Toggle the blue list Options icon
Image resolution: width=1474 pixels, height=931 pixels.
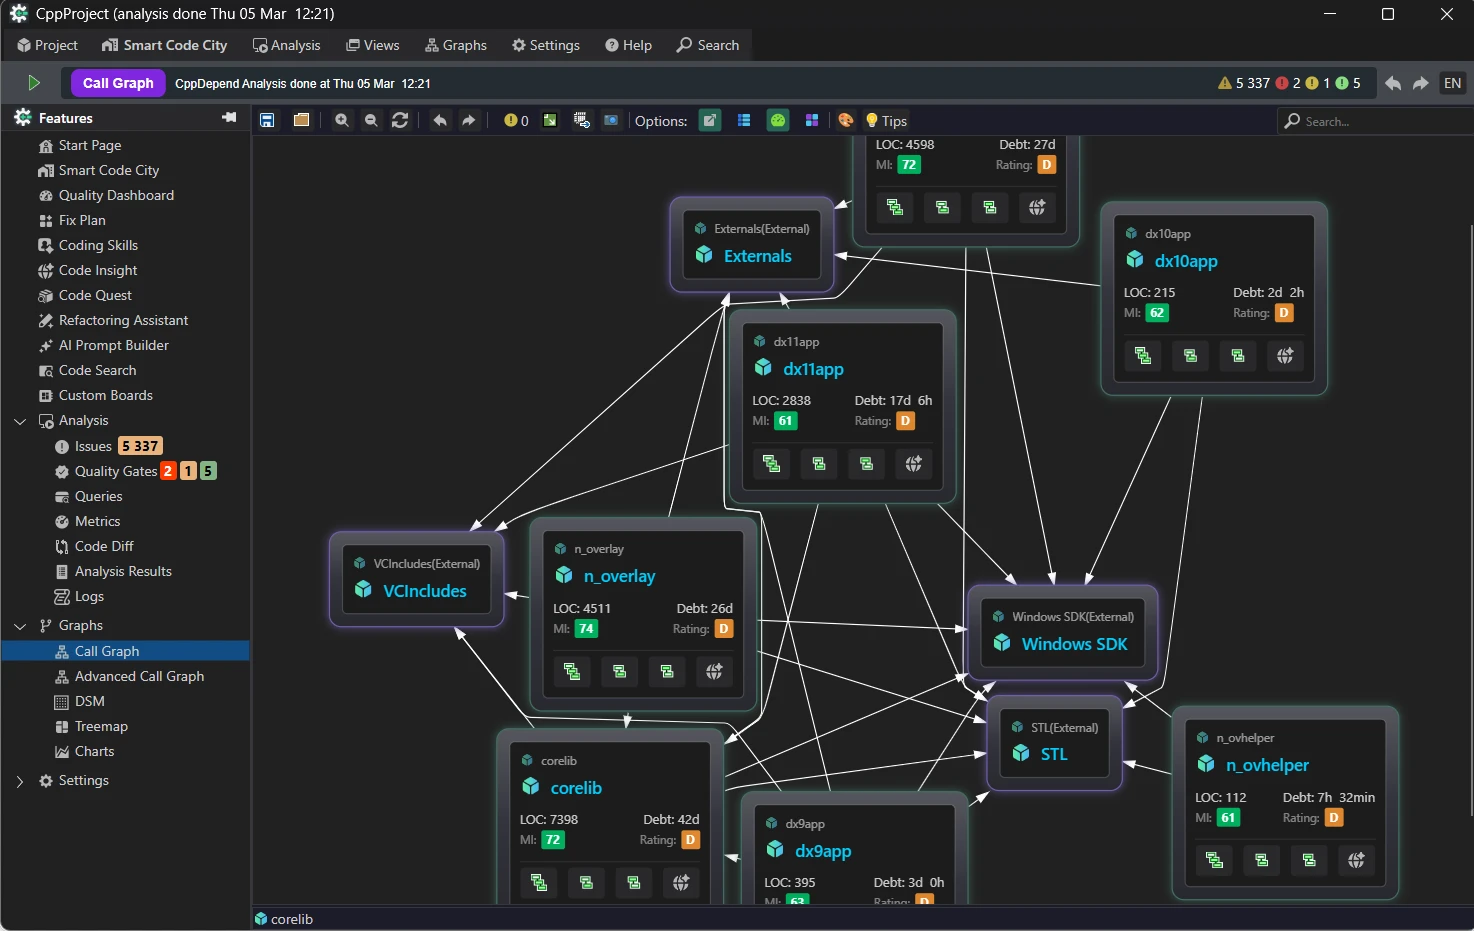pyautogui.click(x=744, y=120)
